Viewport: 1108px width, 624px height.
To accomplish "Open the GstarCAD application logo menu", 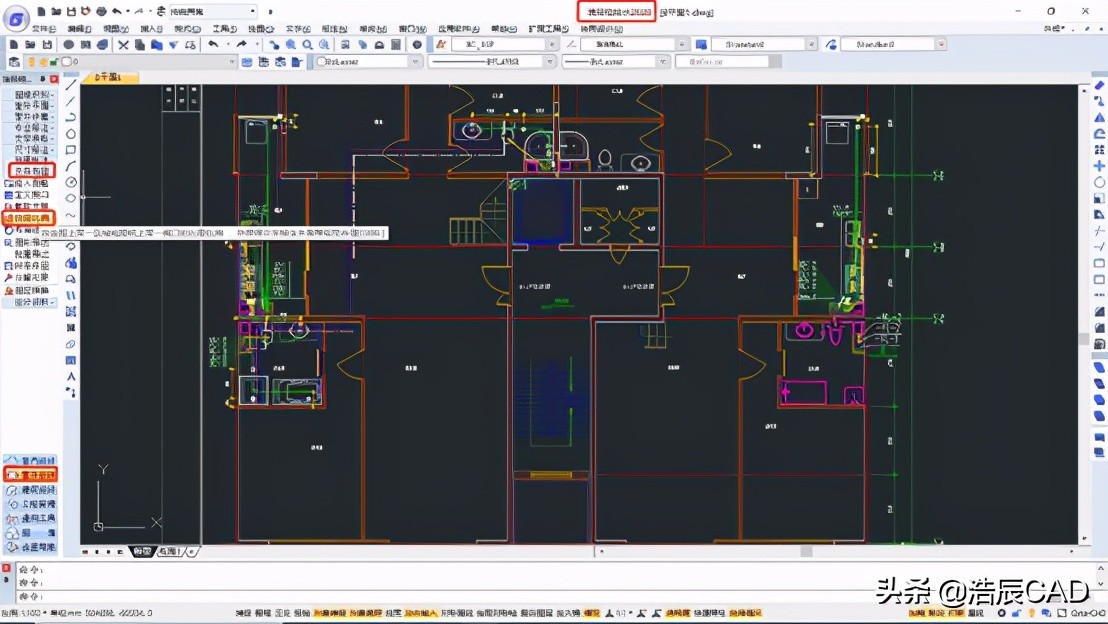I will pyautogui.click(x=16, y=17).
